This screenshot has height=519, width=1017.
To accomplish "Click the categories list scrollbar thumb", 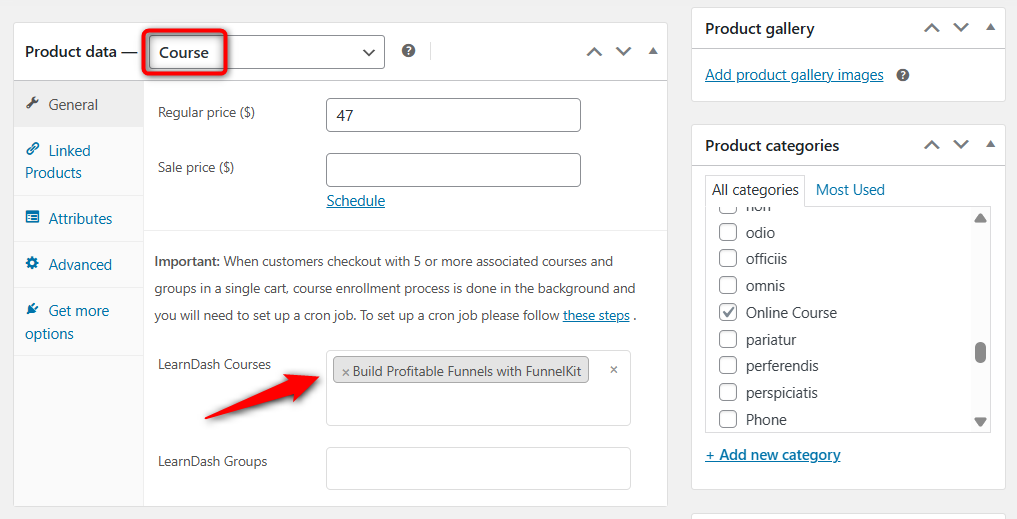I will click(980, 352).
